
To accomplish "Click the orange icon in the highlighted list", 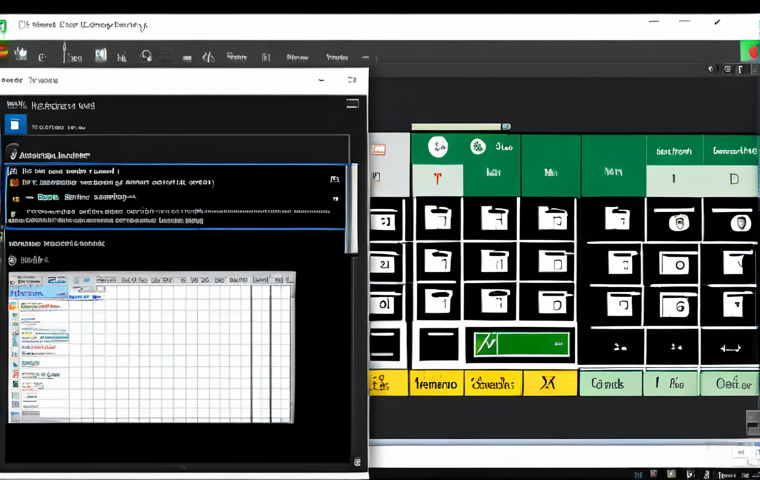I will tap(14, 182).
